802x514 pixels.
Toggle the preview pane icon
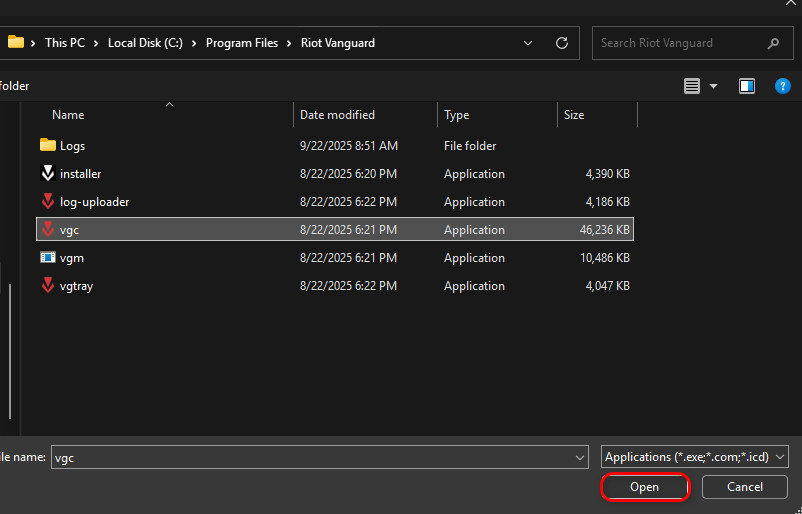coord(746,86)
